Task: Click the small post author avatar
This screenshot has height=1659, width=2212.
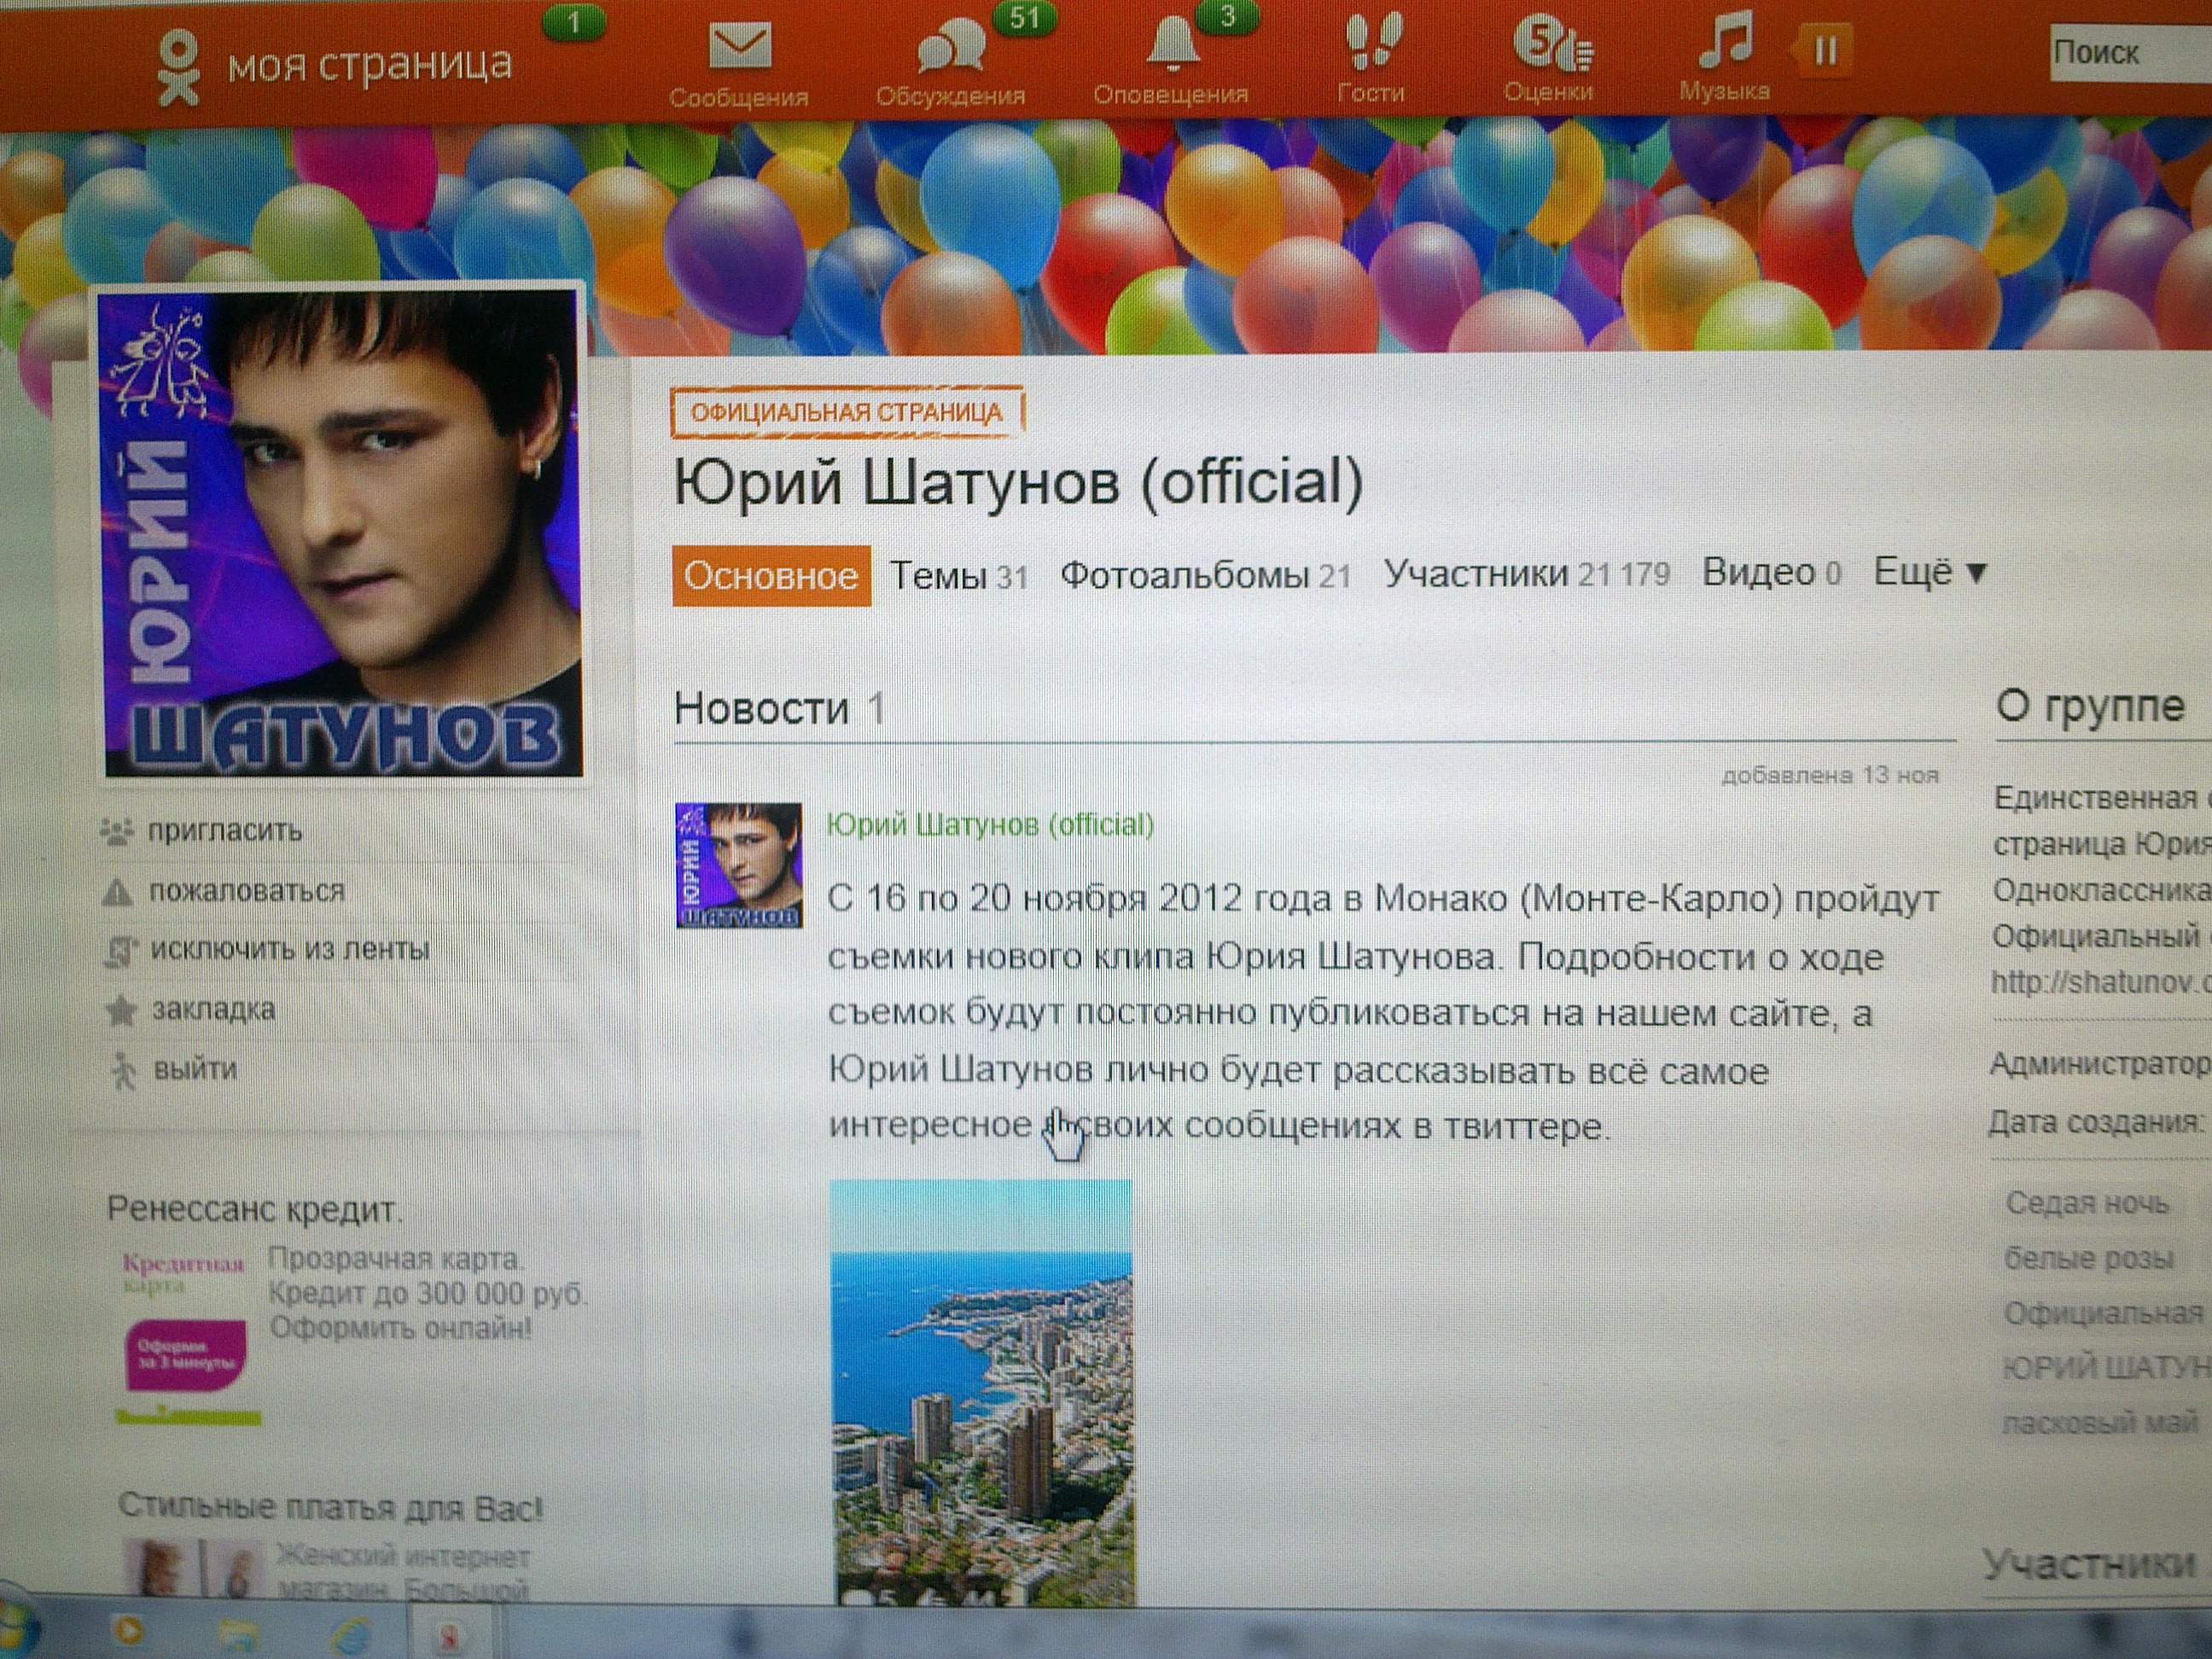Action: point(739,865)
